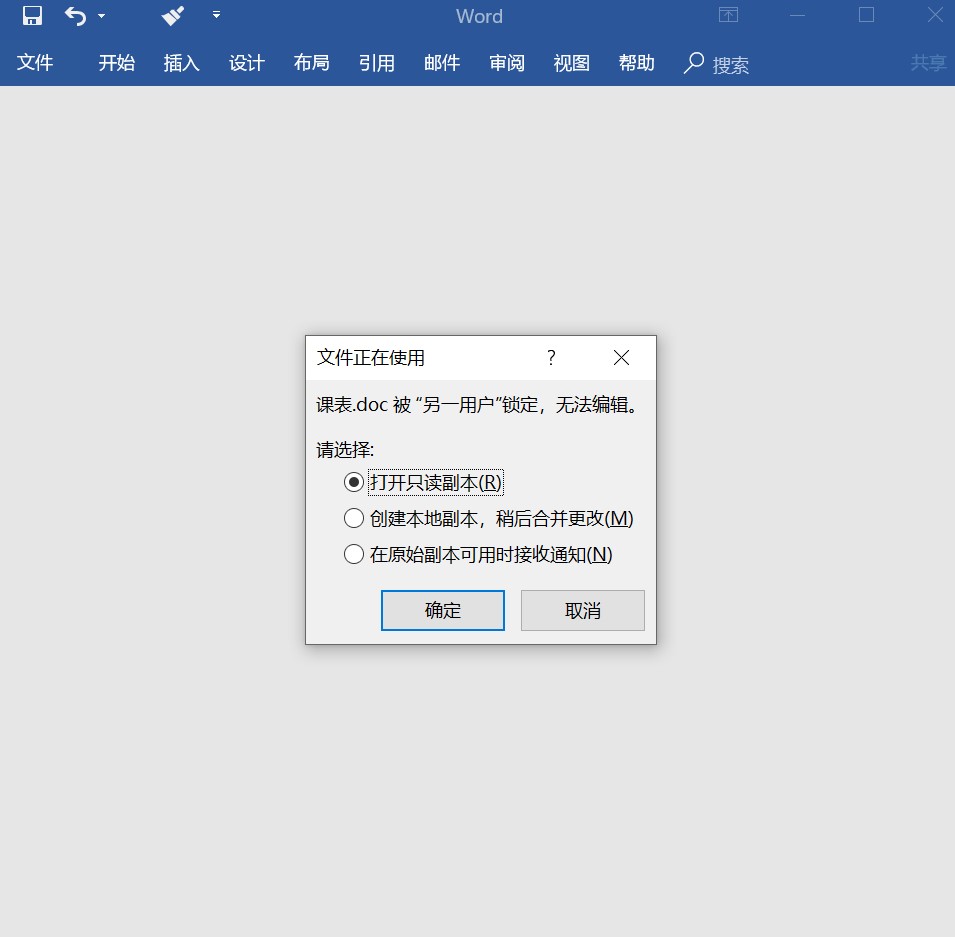Open ribbon display options icon
Viewport: 955px width, 937px height.
[728, 15]
